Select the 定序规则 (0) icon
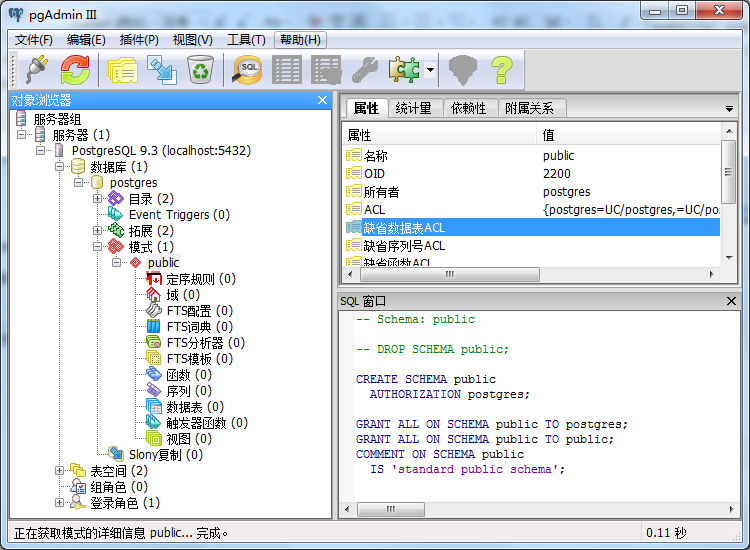Screen dimensions: 750x550 tap(154, 278)
